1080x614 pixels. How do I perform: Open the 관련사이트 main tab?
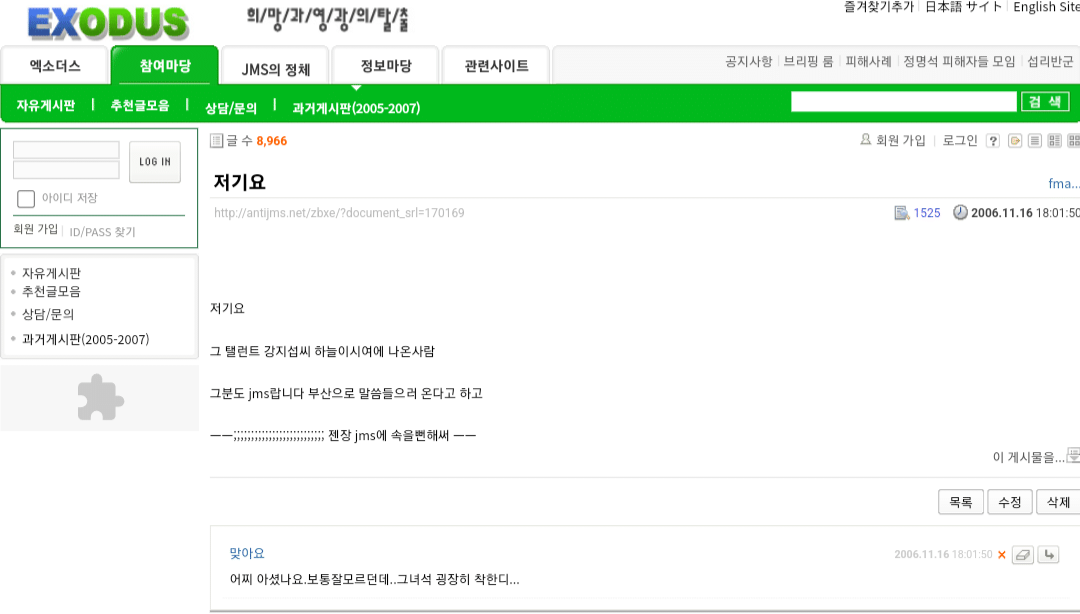coord(496,65)
